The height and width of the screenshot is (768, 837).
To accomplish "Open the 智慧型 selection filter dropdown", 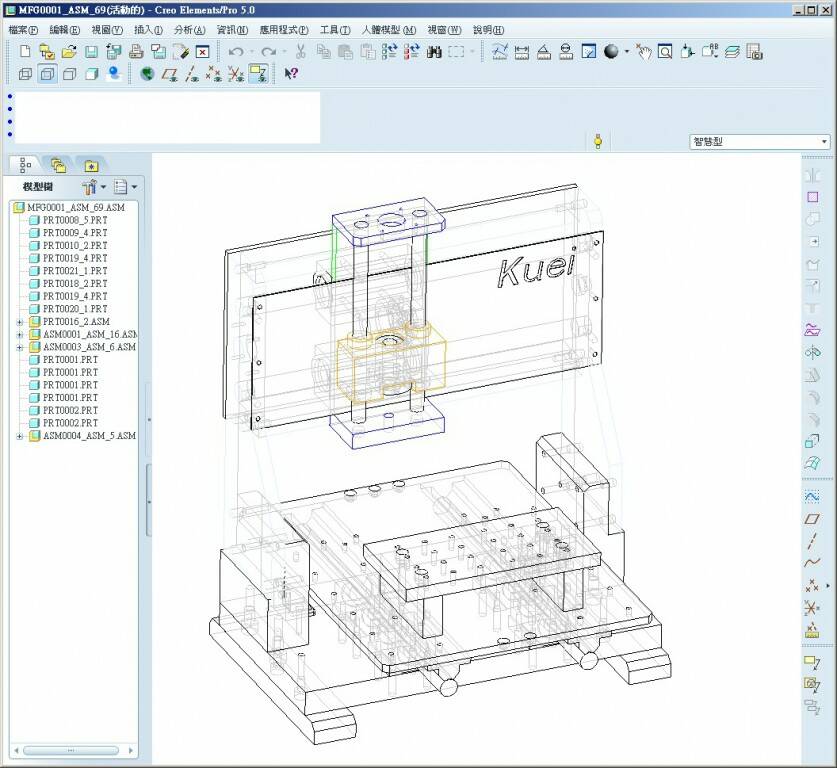I will [824, 142].
